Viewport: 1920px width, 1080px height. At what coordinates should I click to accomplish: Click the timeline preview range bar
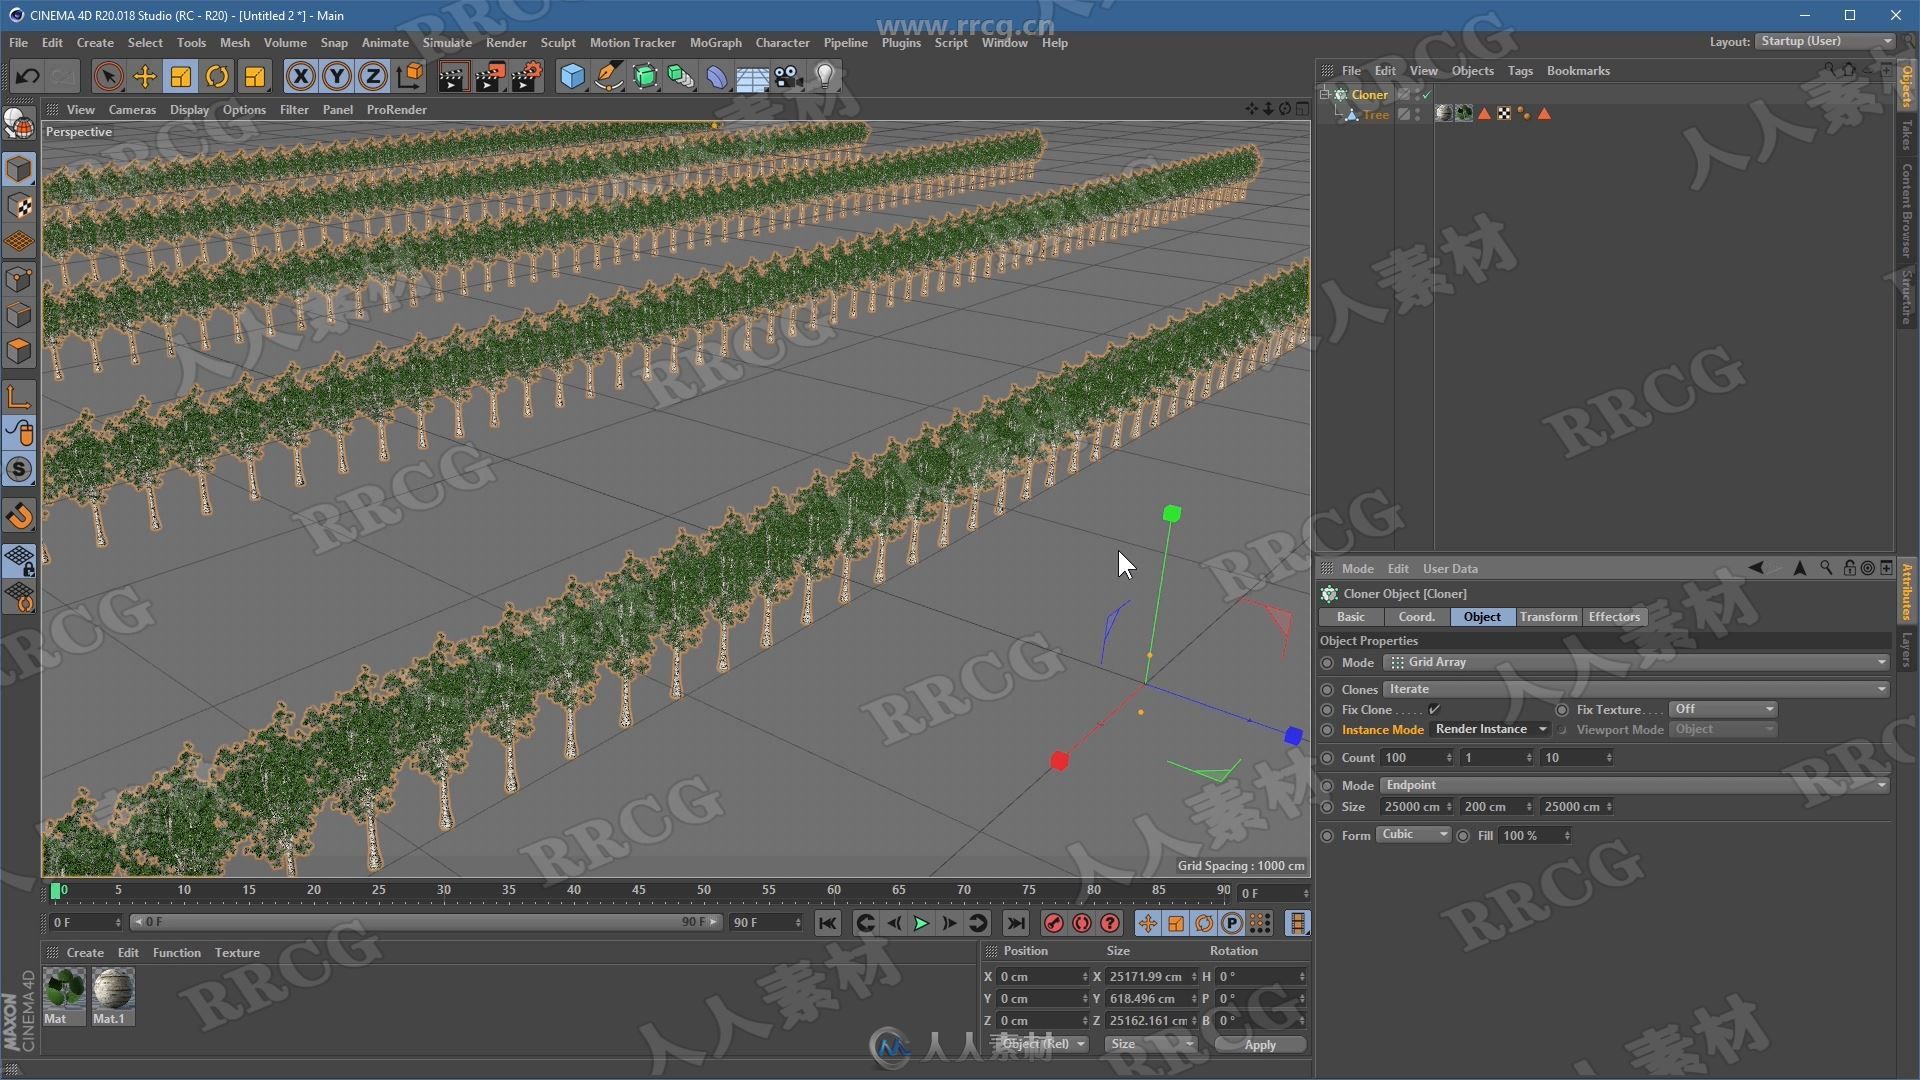pyautogui.click(x=425, y=922)
